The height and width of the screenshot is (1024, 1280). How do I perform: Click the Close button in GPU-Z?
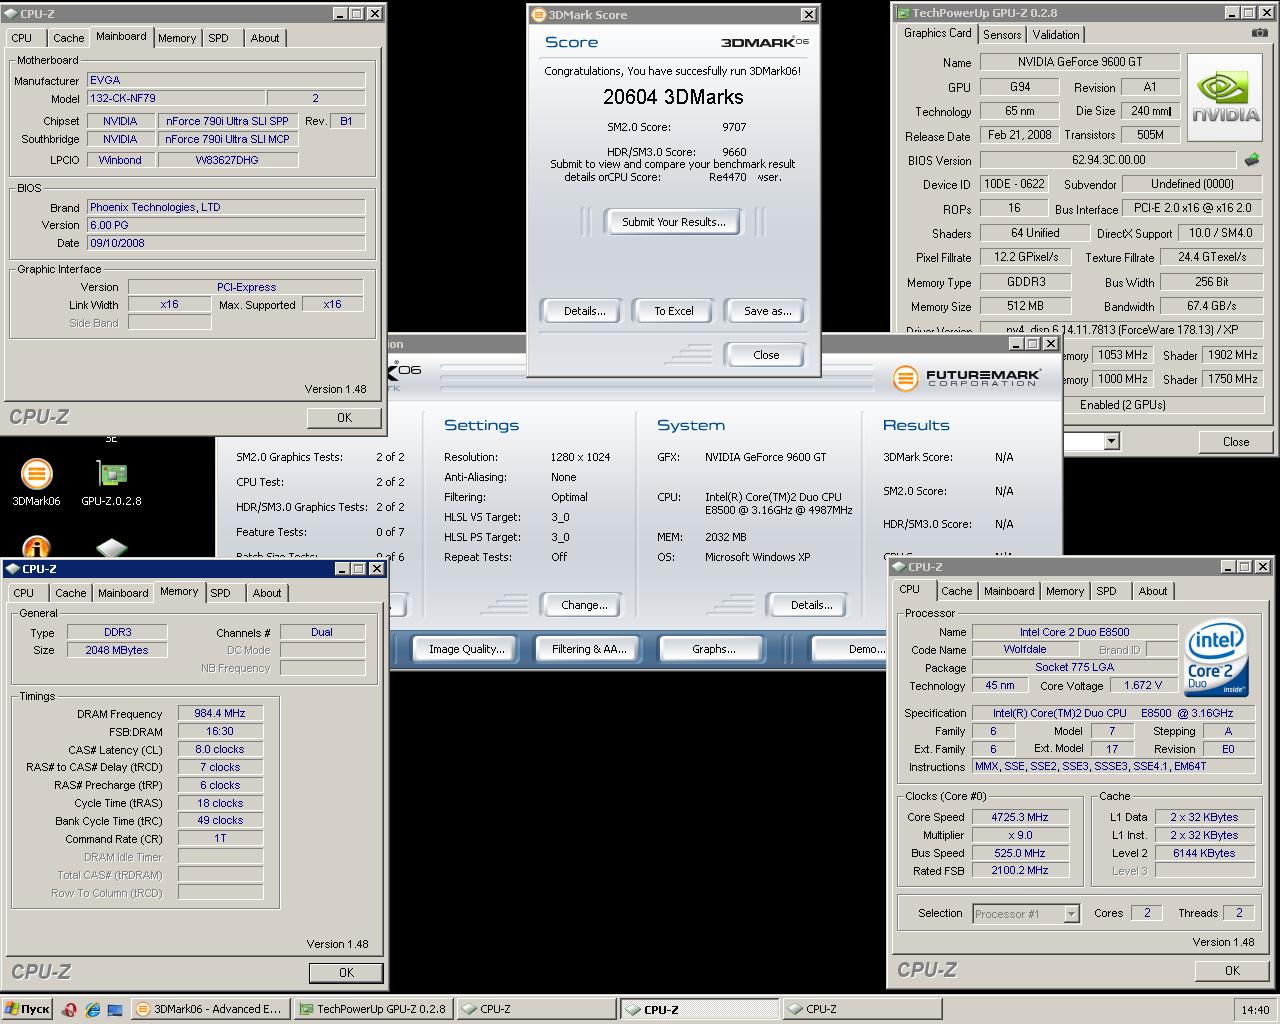[1235, 441]
